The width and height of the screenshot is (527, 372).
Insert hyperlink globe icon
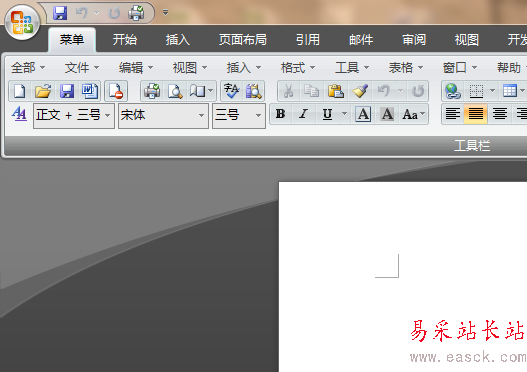point(453,91)
